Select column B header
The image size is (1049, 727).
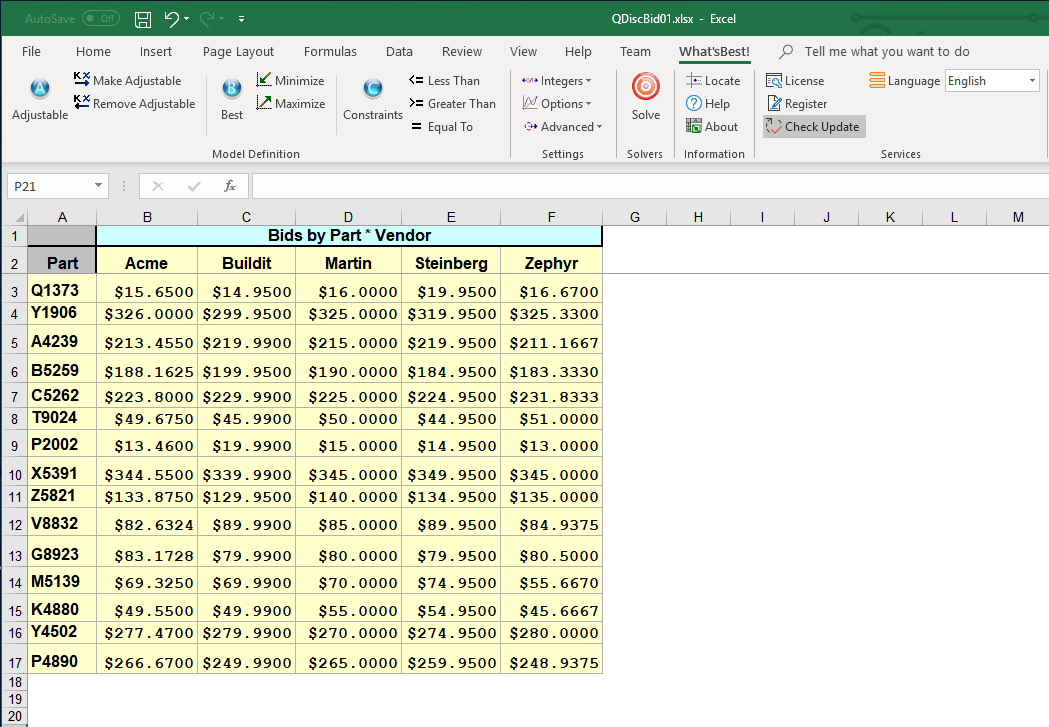[147, 217]
